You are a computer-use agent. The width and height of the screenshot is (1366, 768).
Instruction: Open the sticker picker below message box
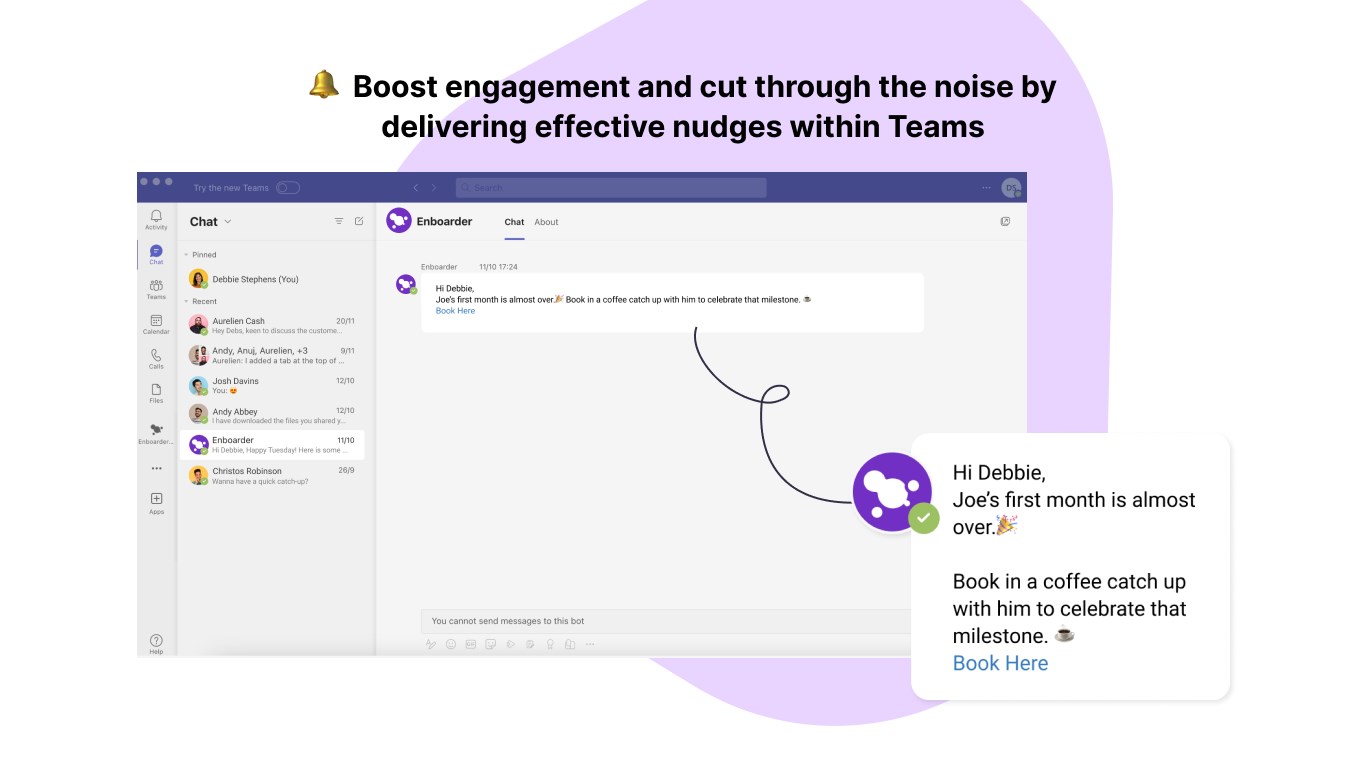pyautogui.click(x=490, y=644)
